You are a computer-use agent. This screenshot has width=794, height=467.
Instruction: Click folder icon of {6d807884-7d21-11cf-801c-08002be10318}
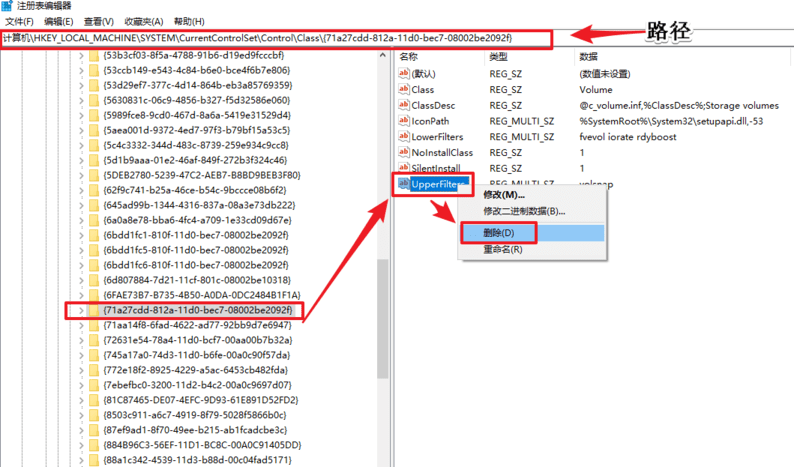[94, 280]
